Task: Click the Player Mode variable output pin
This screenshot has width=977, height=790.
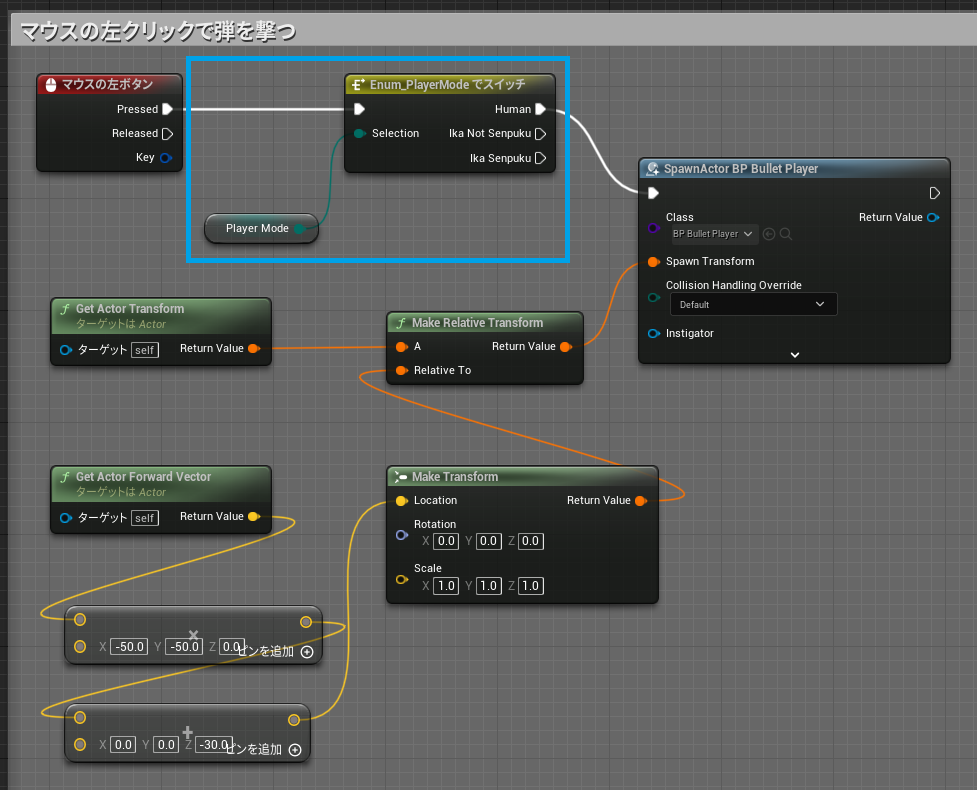Action: [299, 229]
